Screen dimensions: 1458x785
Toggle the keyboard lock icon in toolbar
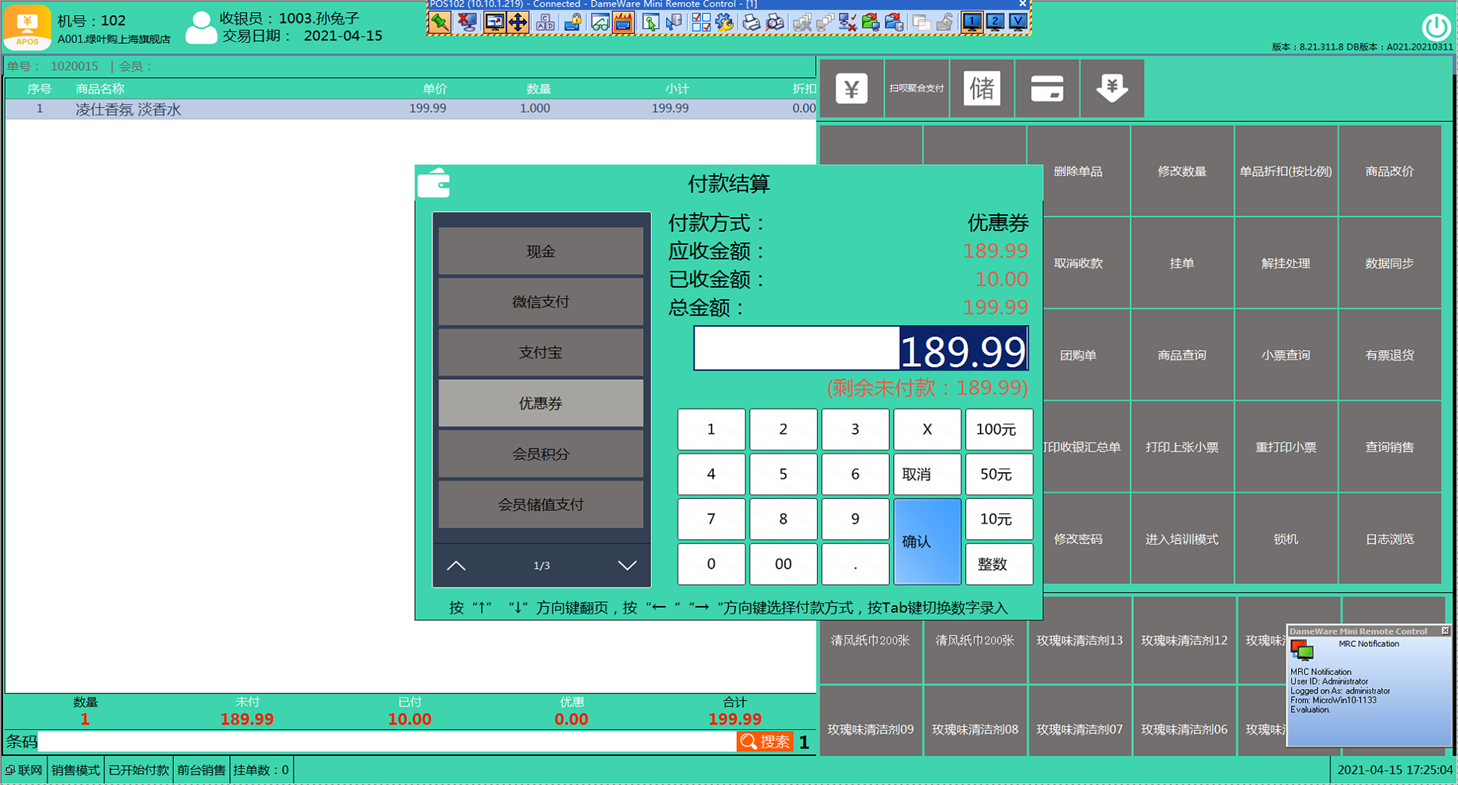click(573, 22)
